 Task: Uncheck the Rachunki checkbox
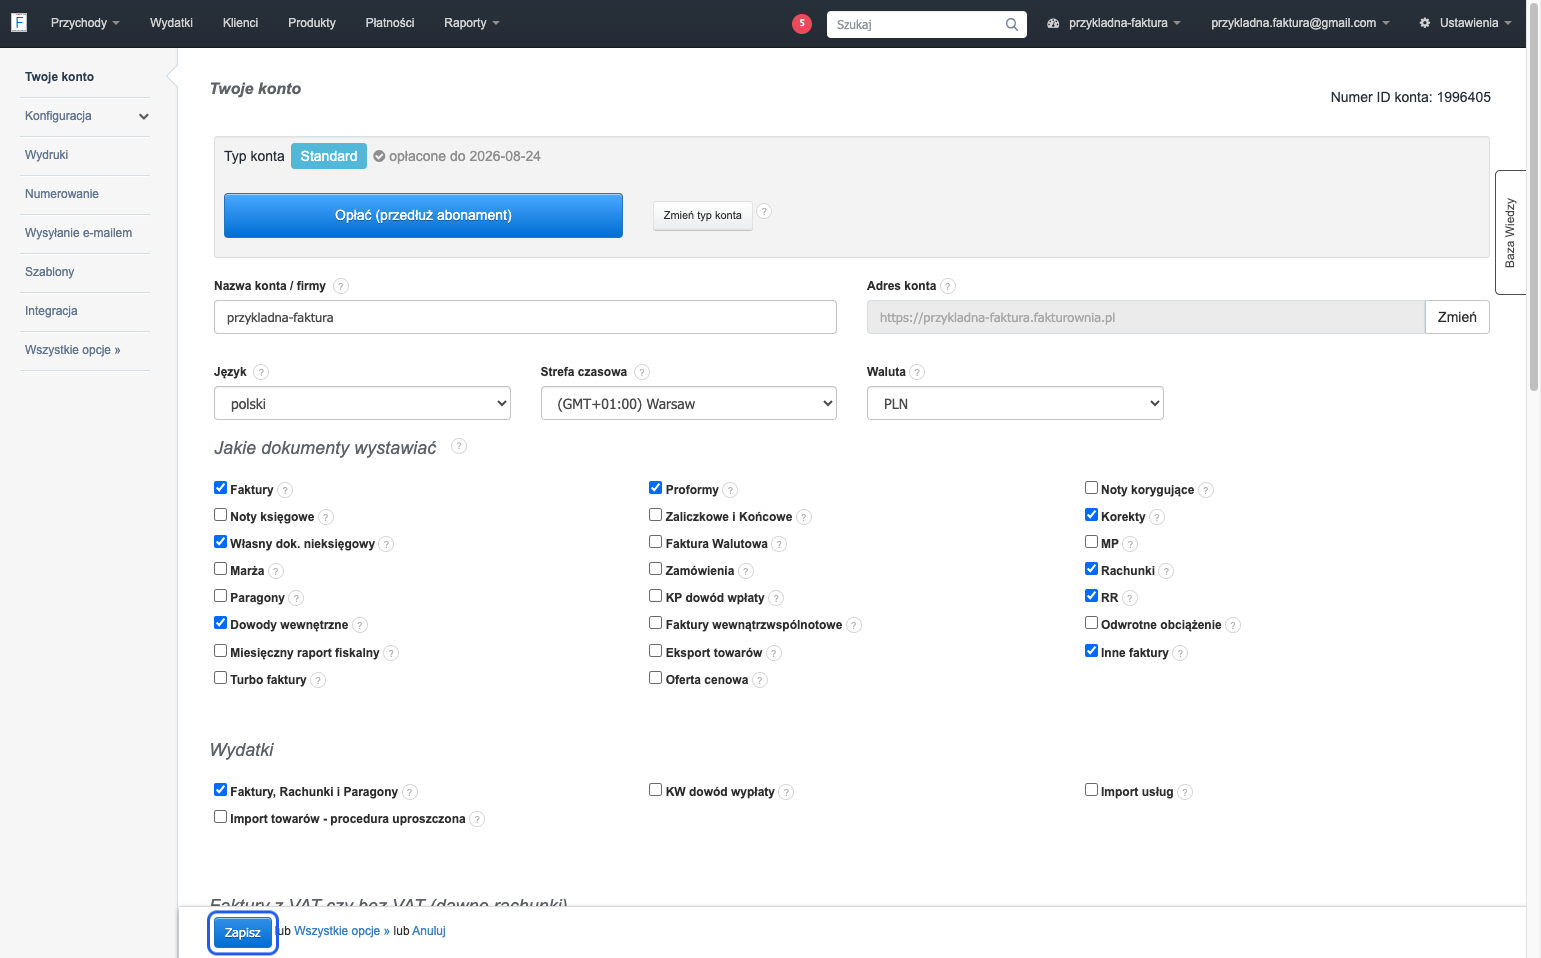click(x=1092, y=569)
